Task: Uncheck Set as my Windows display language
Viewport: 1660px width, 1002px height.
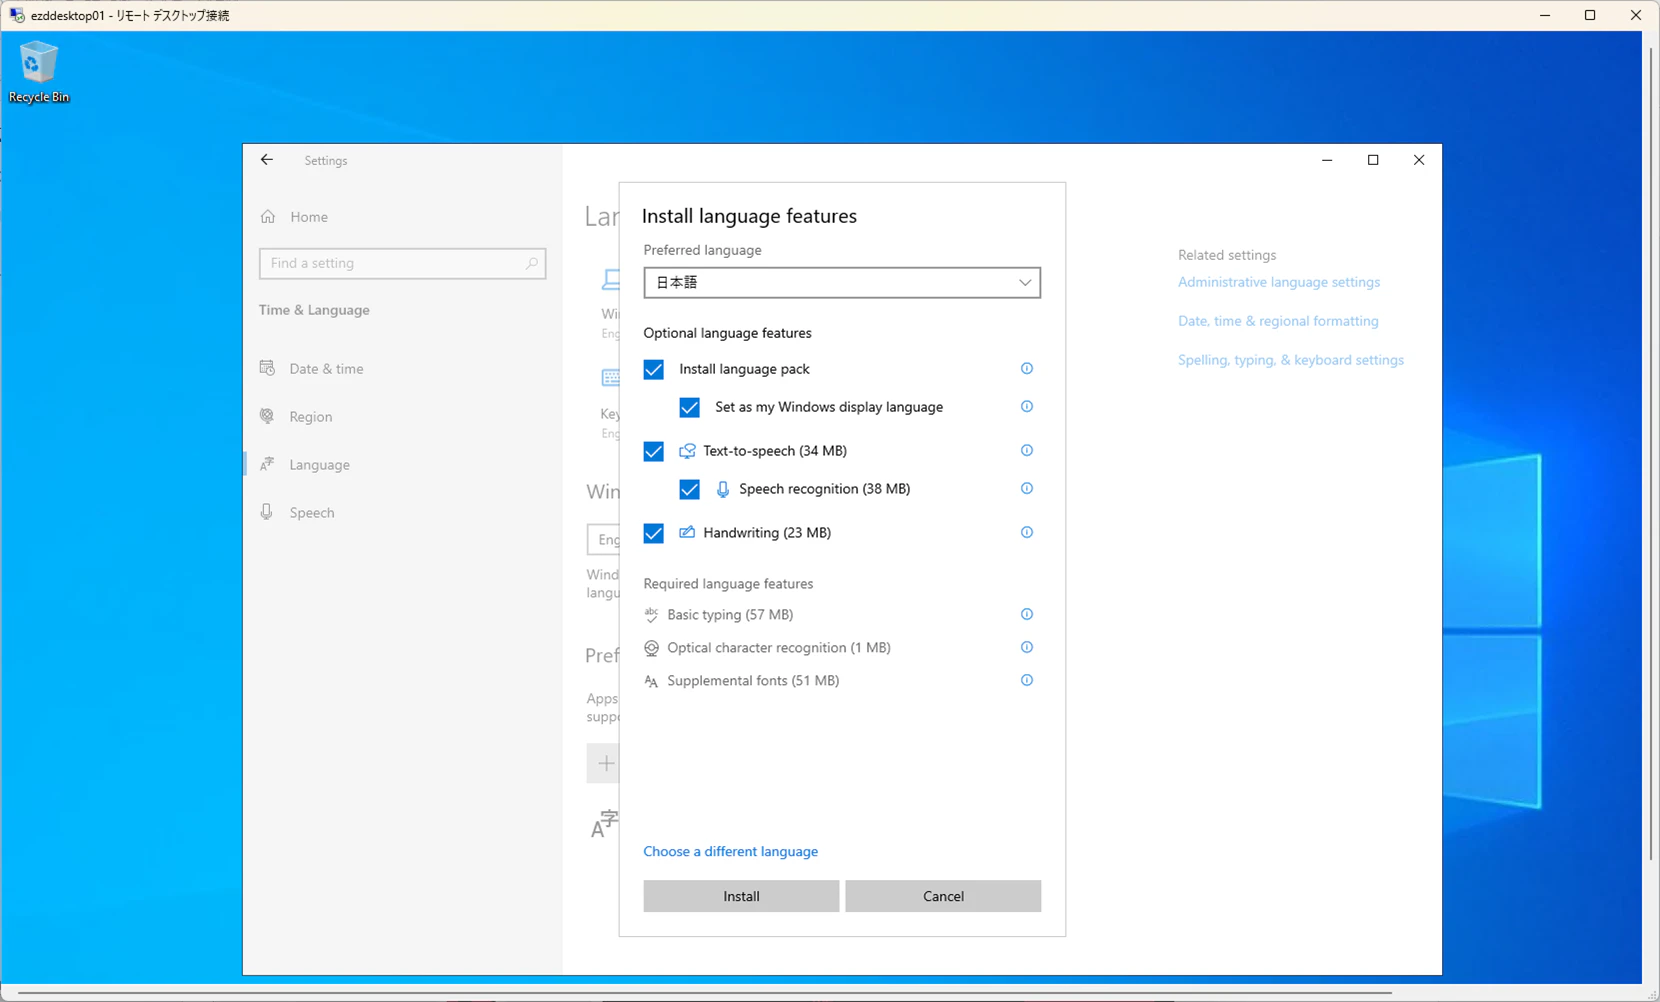Action: pos(690,408)
